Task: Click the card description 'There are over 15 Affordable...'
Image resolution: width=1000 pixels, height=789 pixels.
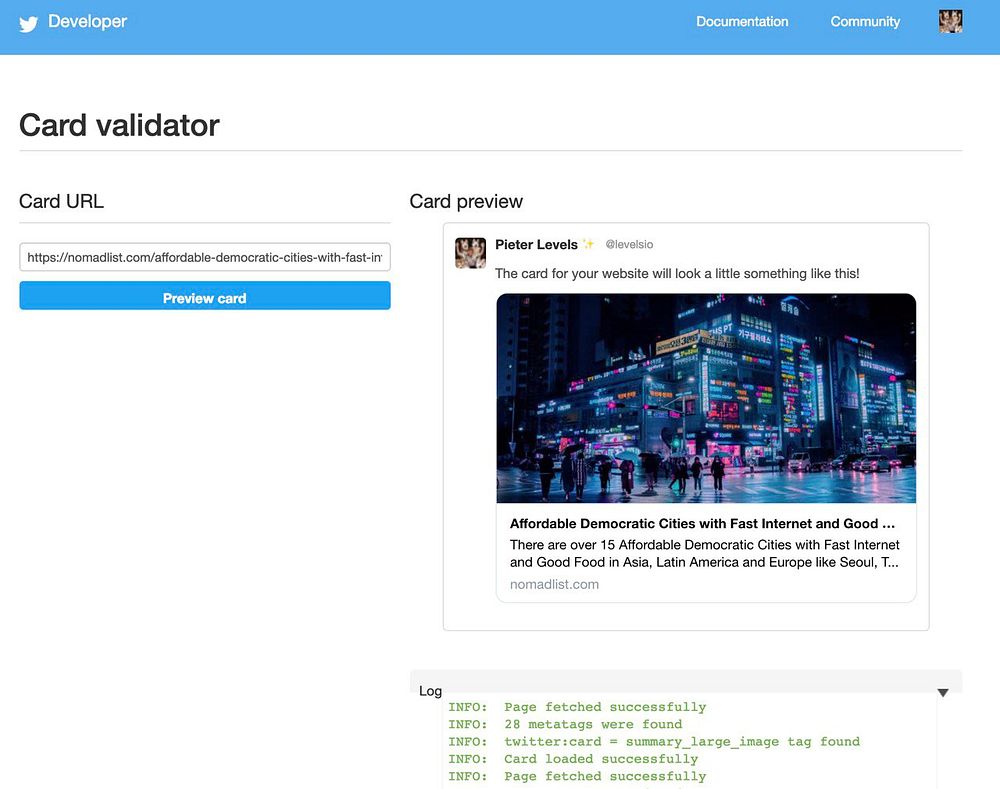Action: (x=704, y=554)
